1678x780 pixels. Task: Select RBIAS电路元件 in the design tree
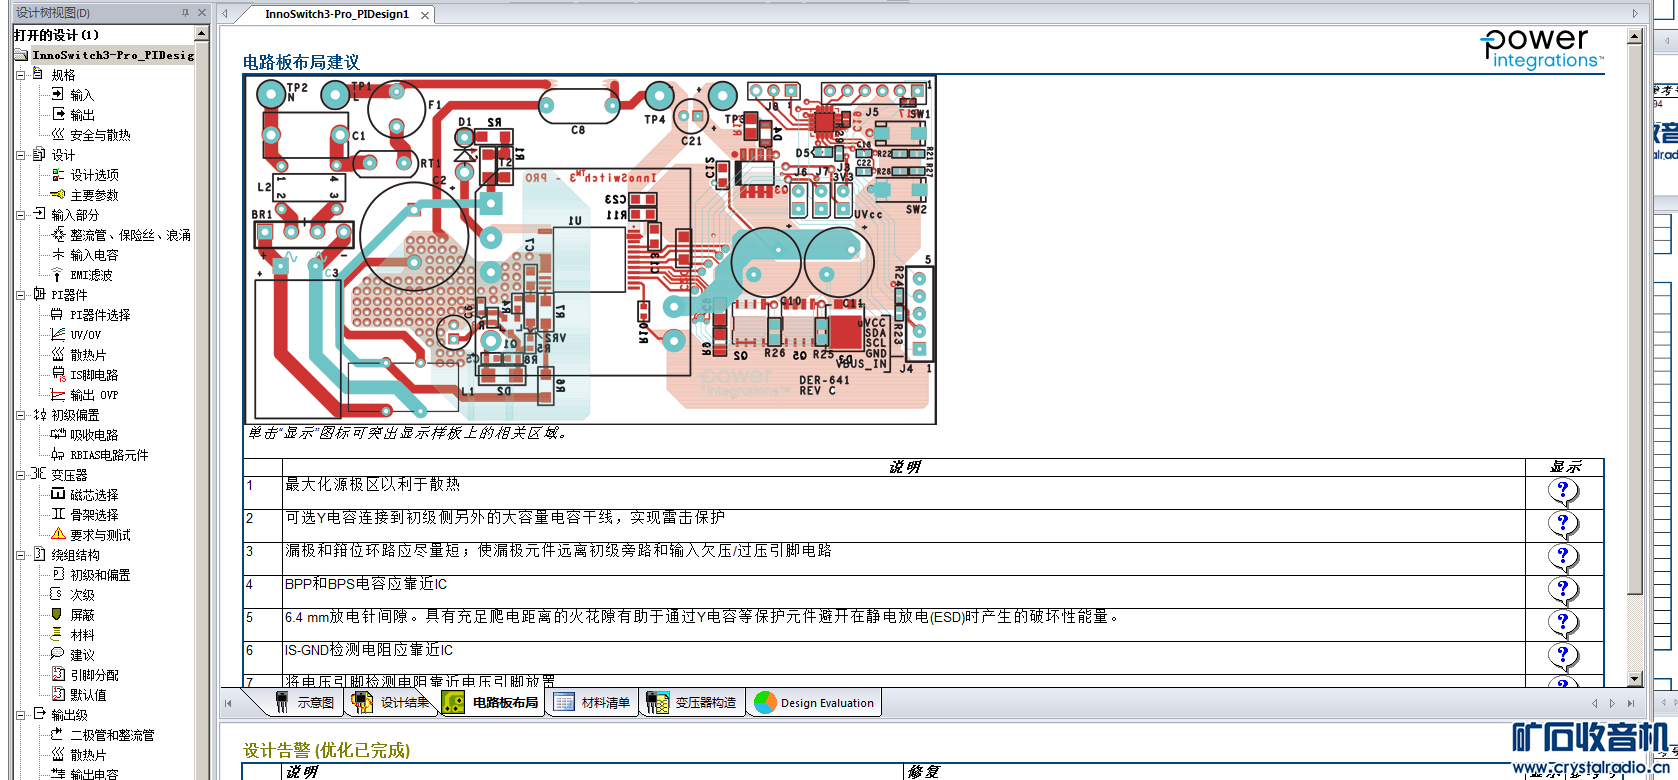pyautogui.click(x=109, y=455)
